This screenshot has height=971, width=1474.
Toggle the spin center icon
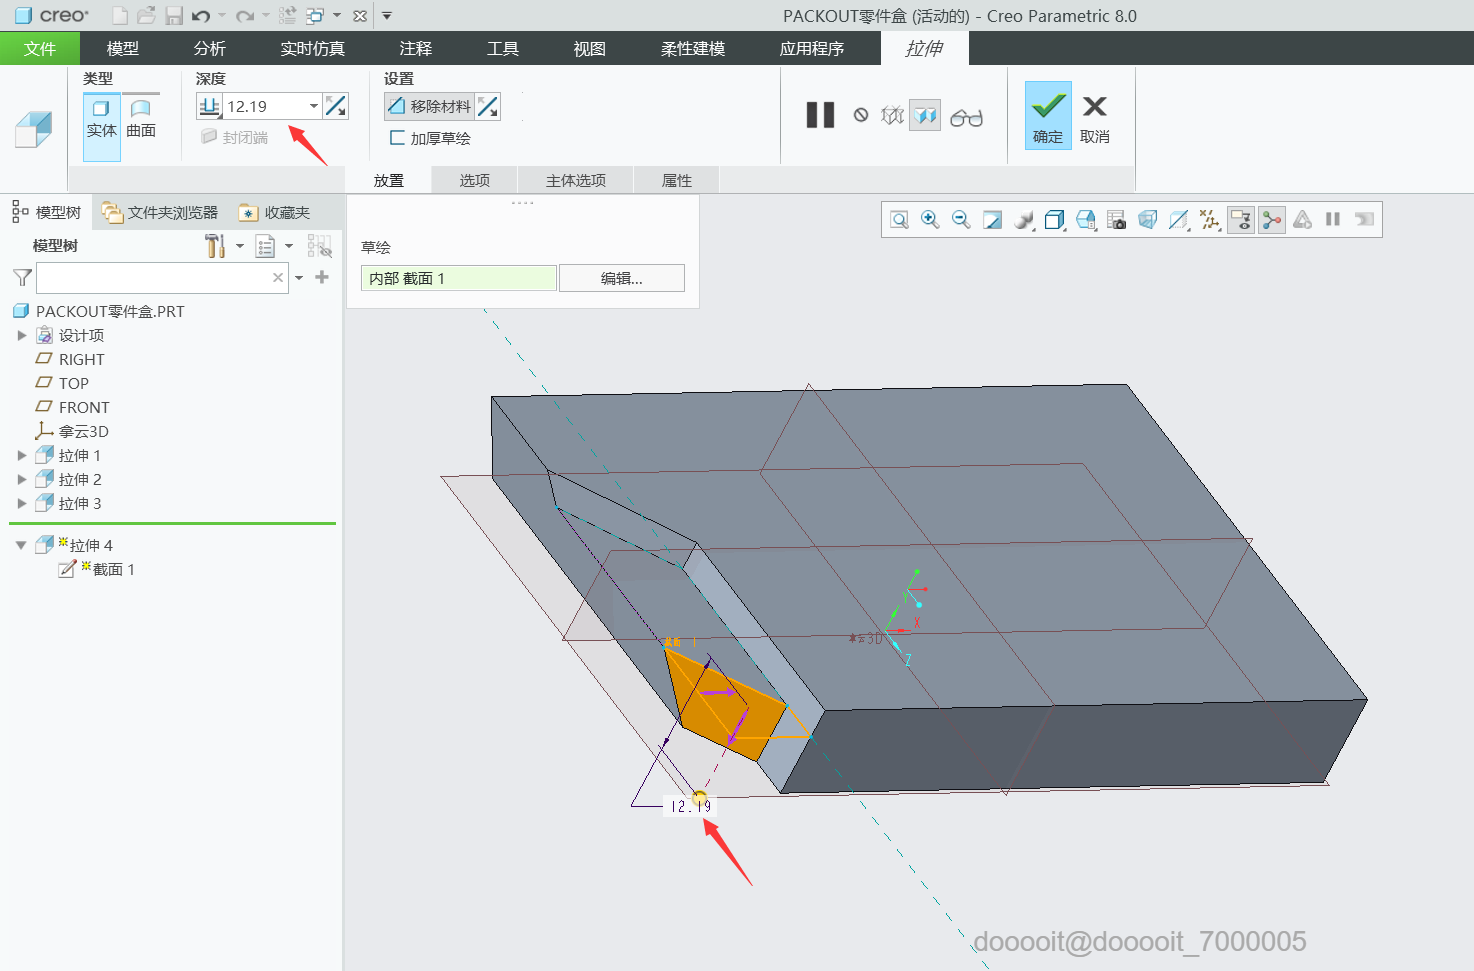(1272, 220)
